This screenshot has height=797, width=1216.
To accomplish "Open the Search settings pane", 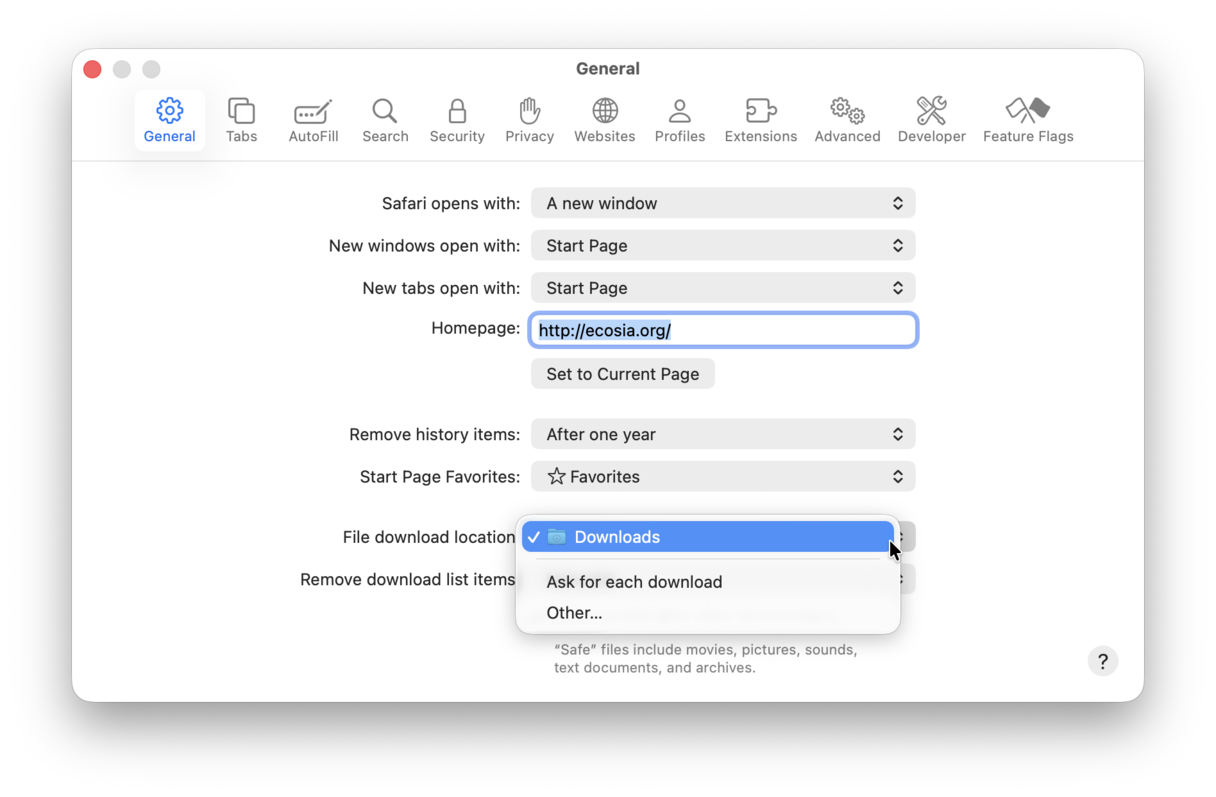I will [385, 120].
